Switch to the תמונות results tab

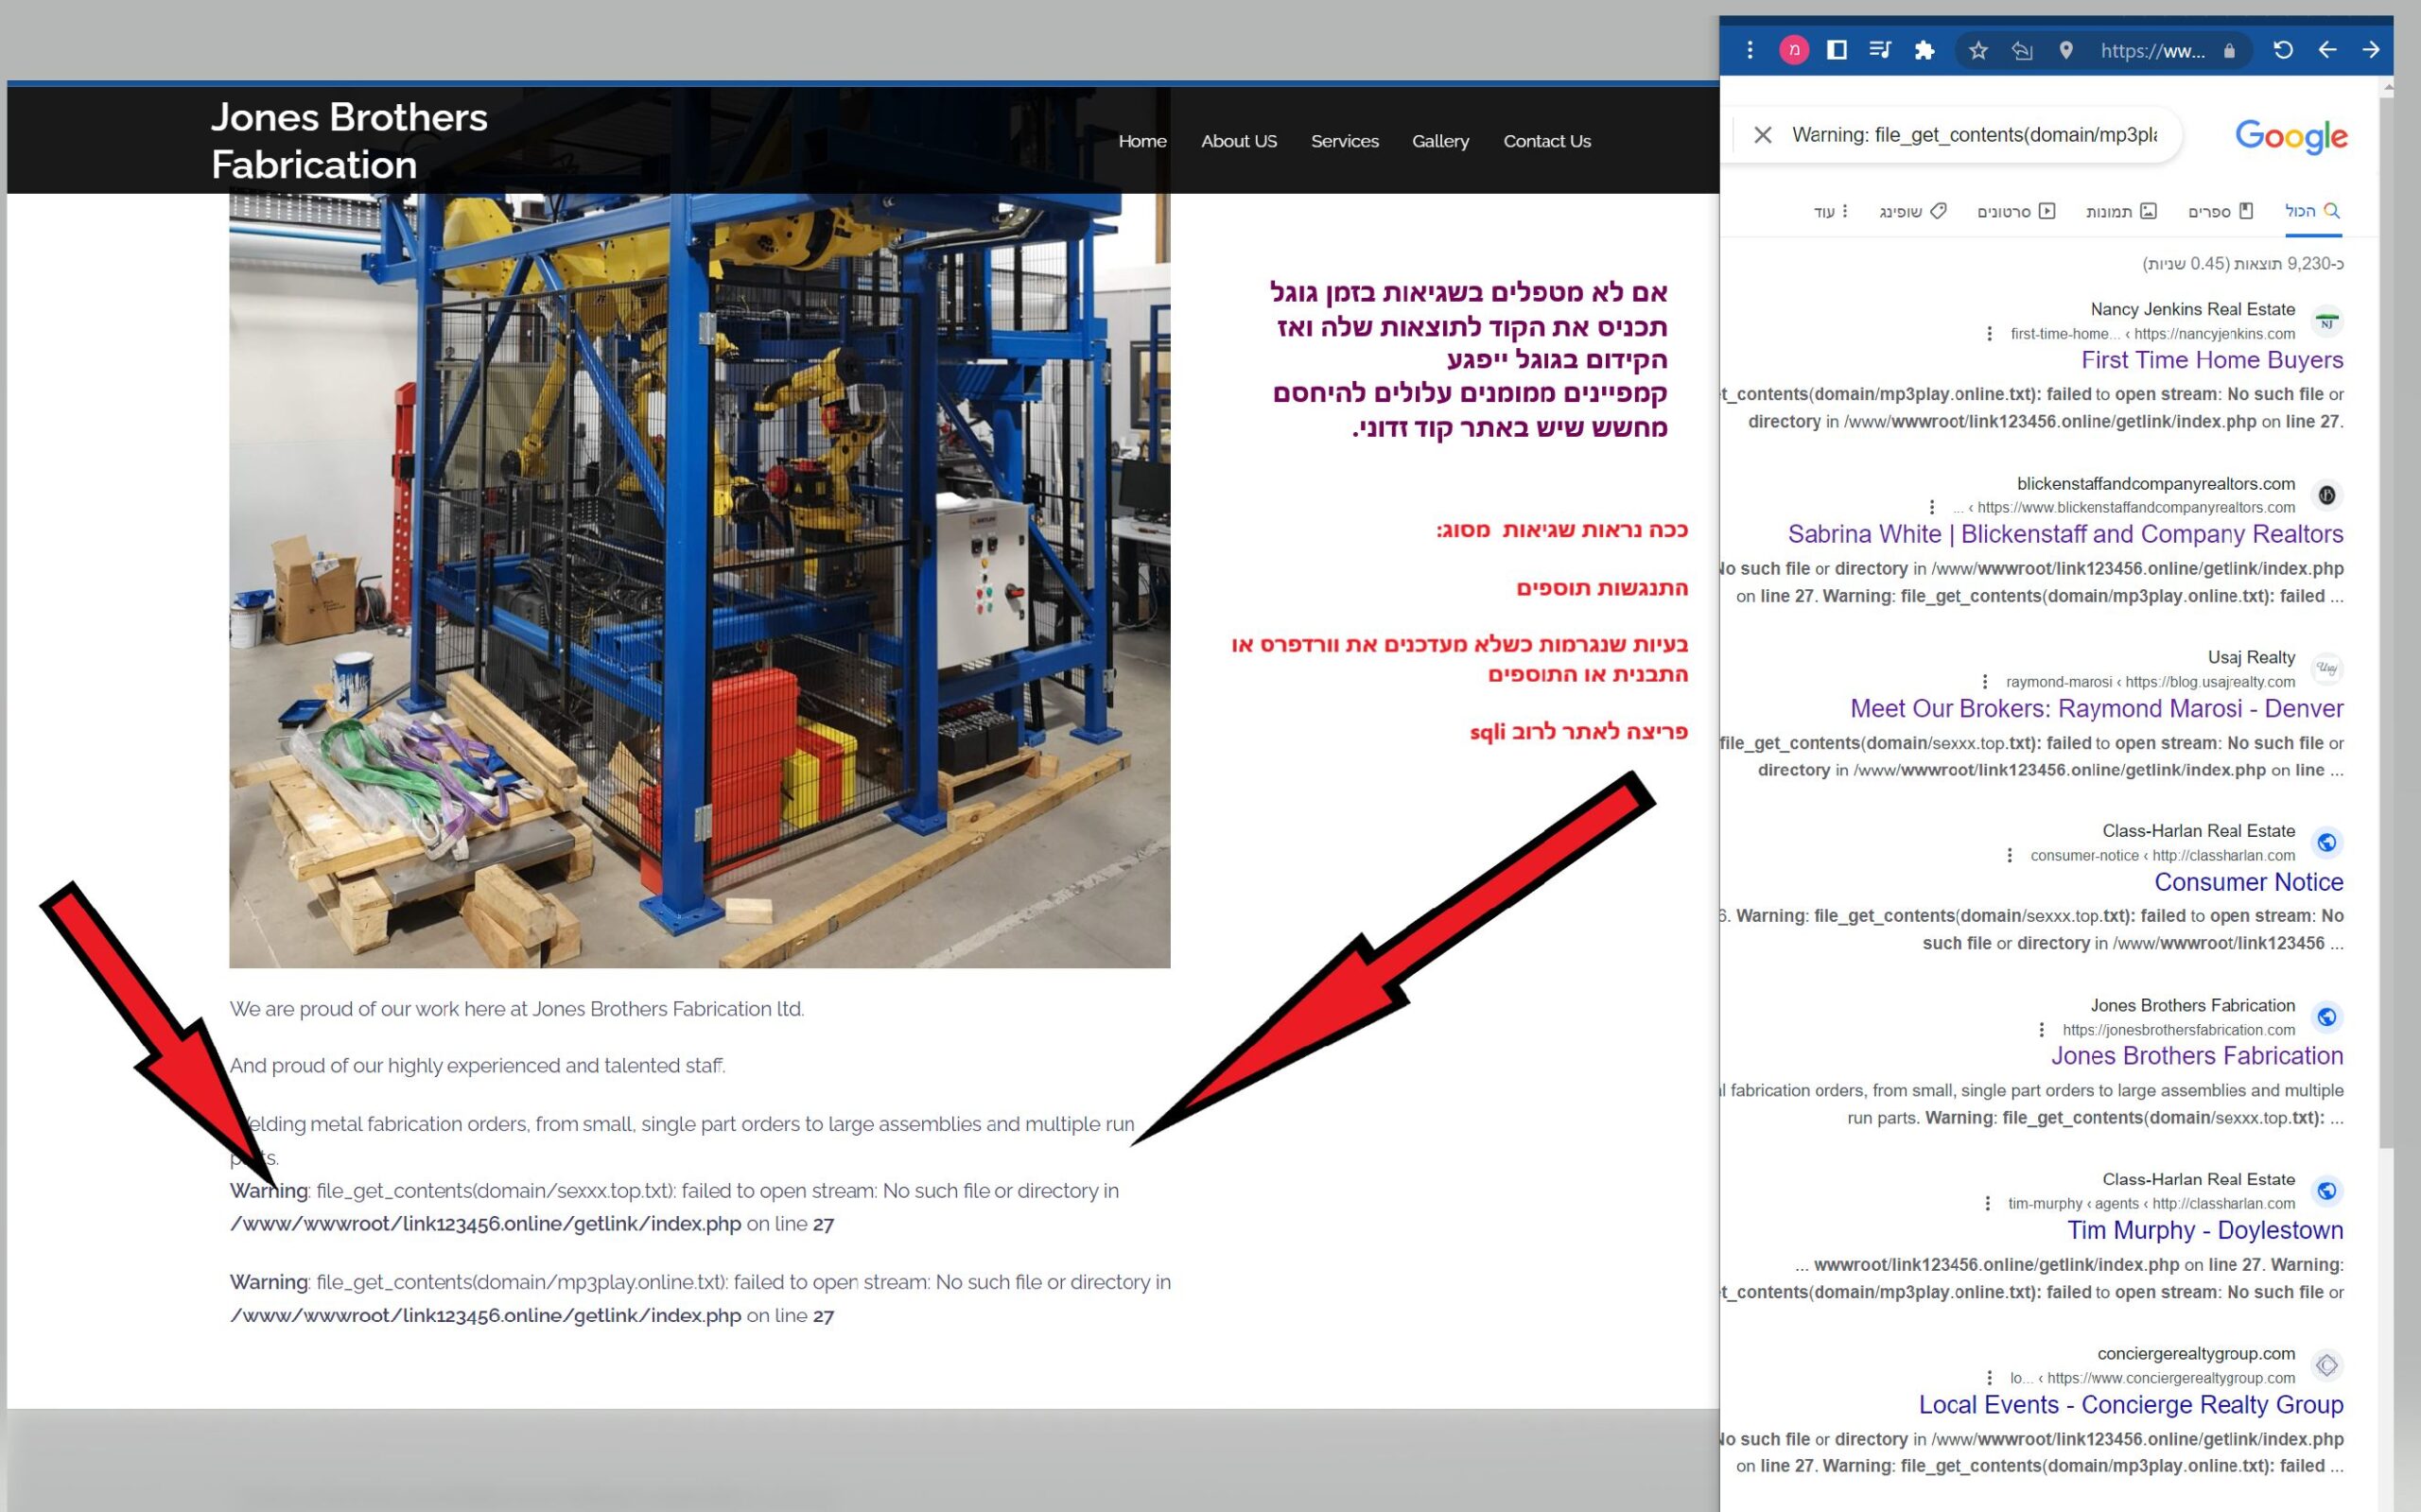[x=2121, y=211]
